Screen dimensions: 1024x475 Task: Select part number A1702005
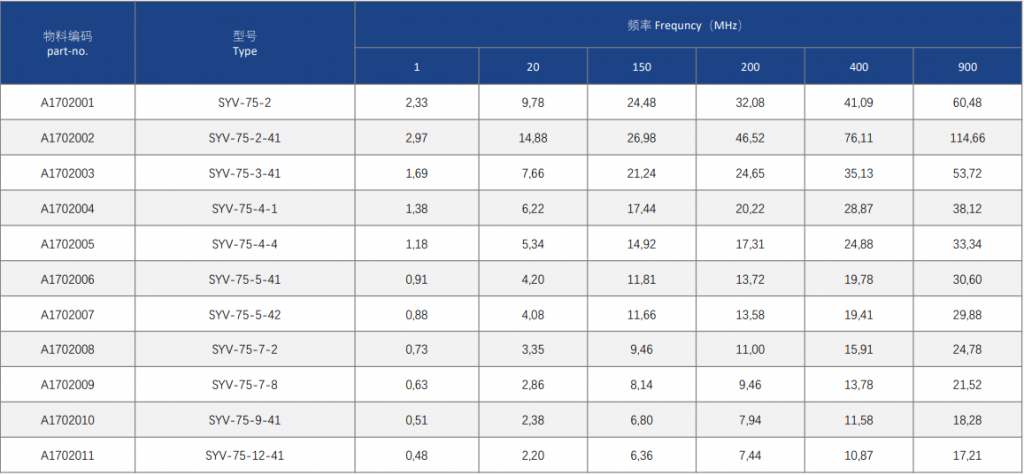point(68,244)
